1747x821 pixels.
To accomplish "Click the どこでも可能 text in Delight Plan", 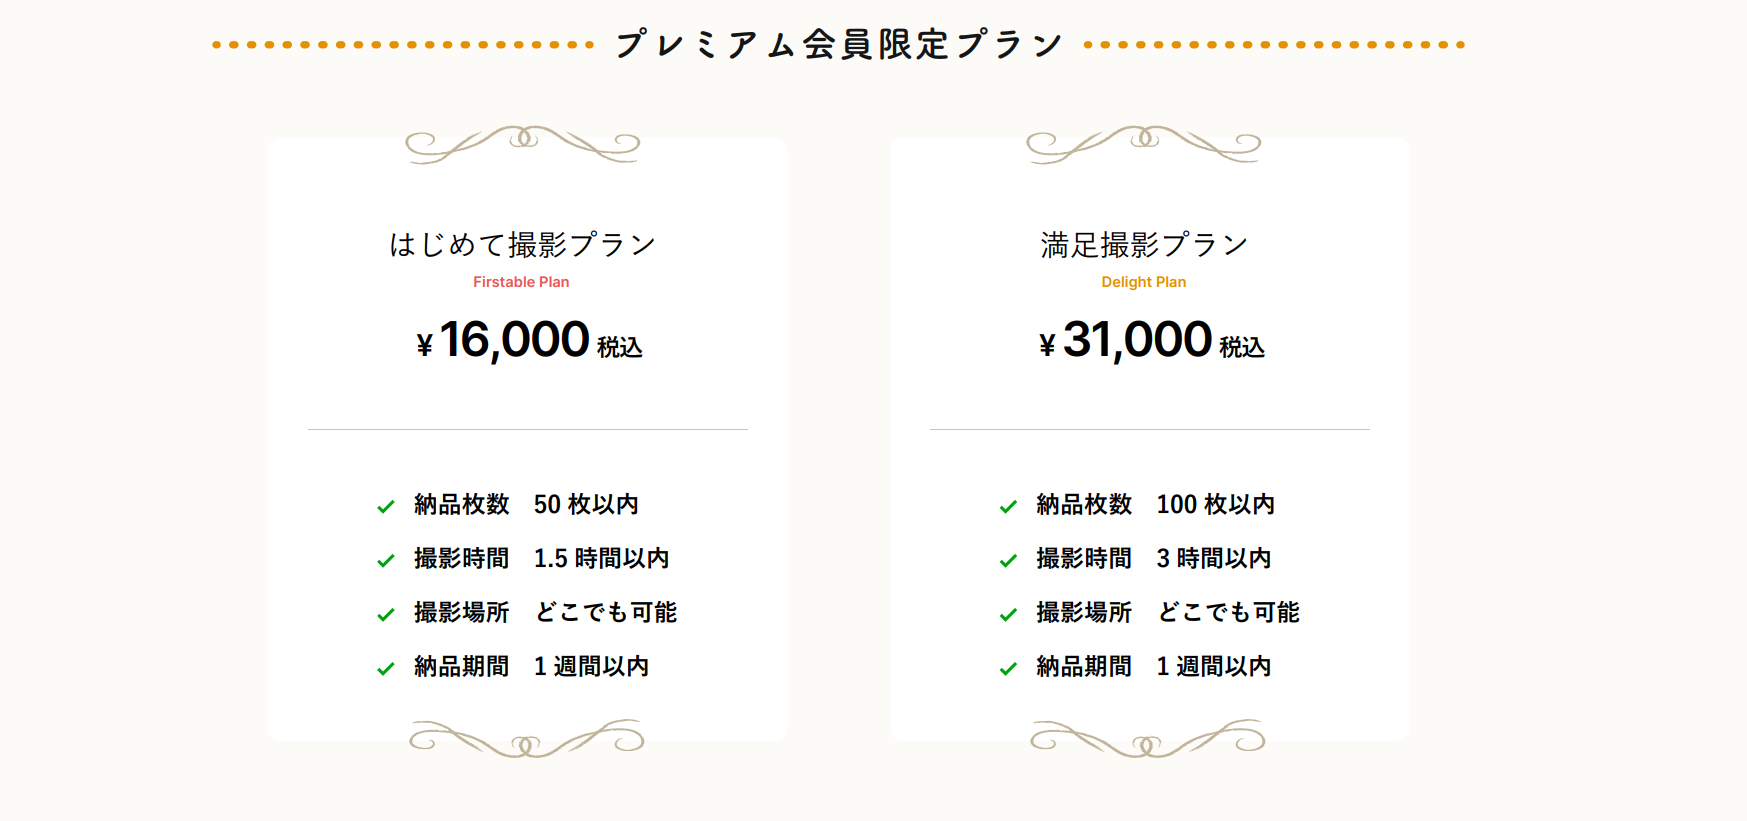I will 1228,613.
